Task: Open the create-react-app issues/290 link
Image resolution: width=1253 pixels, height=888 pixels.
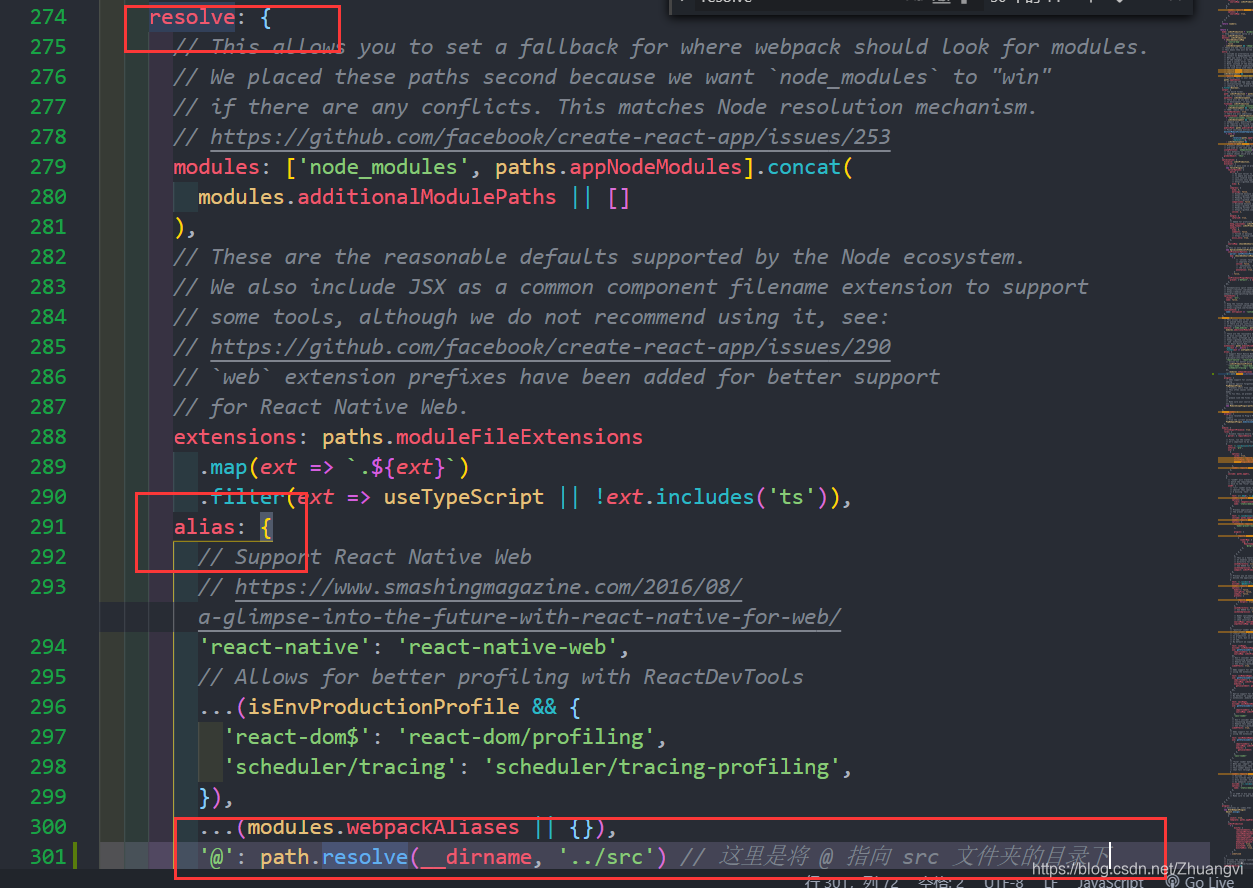Action: pos(550,347)
